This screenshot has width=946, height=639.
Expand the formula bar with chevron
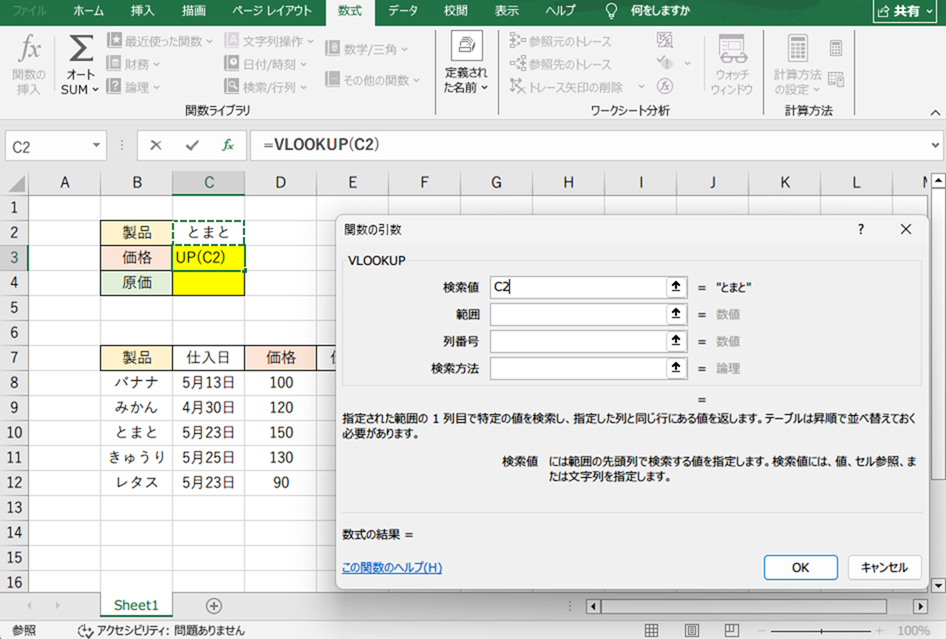pyautogui.click(x=935, y=145)
